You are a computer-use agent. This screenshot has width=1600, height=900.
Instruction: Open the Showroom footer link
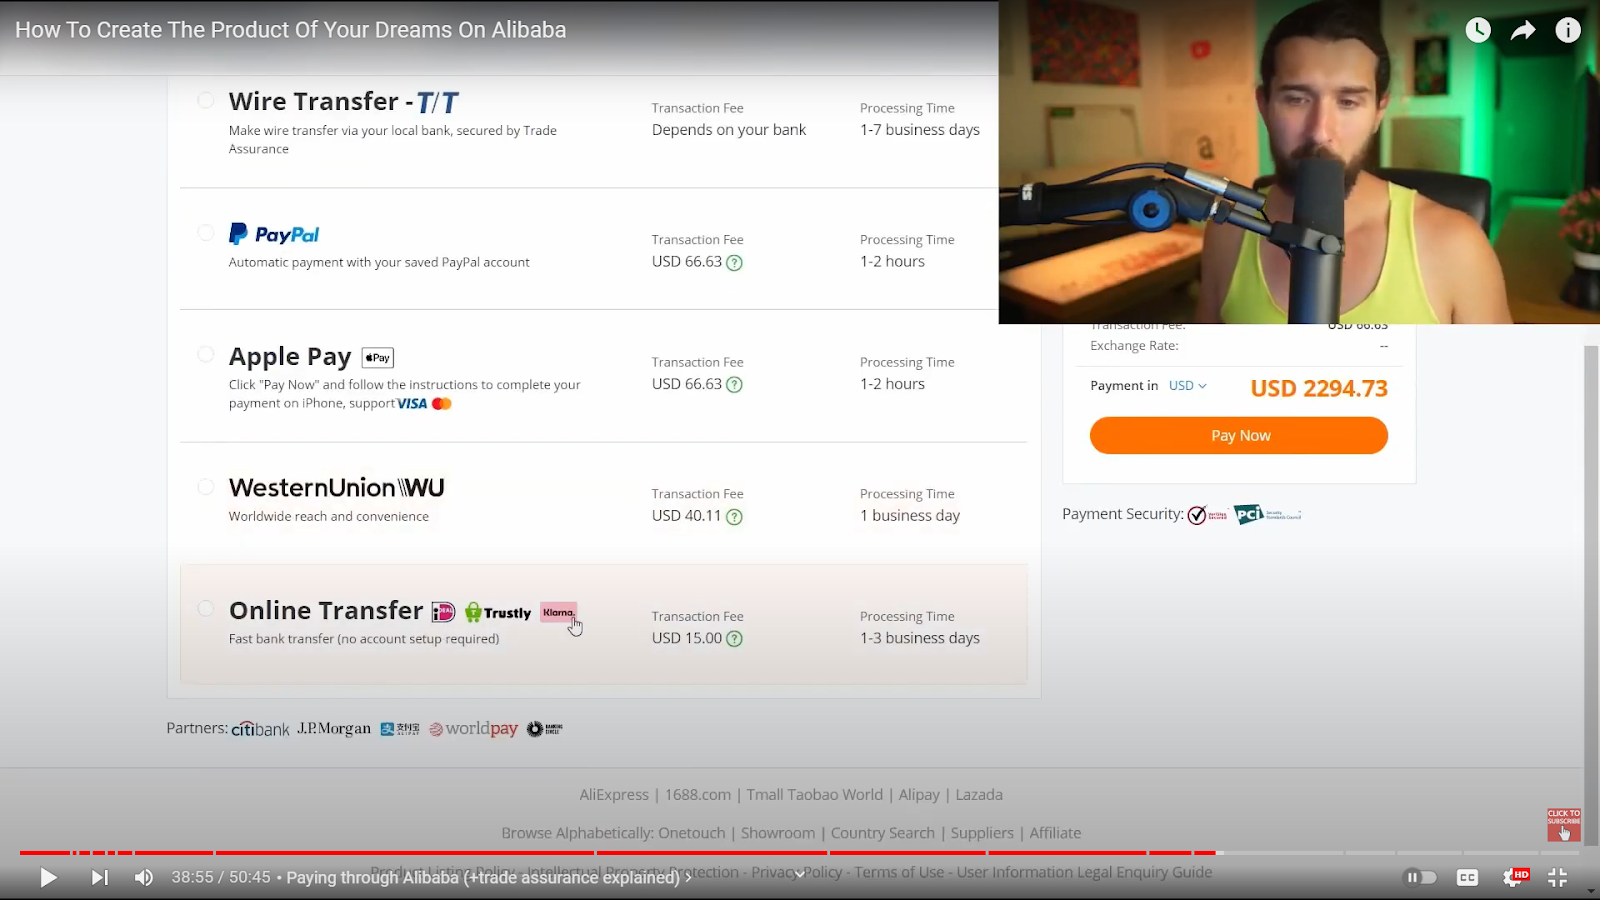(x=778, y=833)
